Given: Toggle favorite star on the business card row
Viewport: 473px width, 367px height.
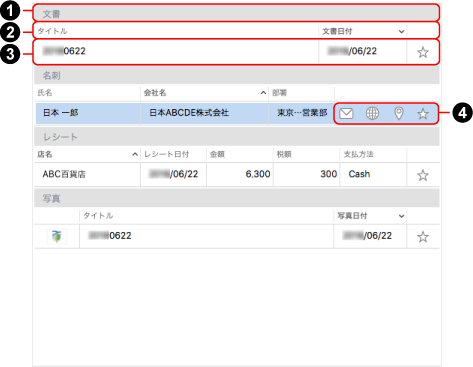Looking at the screenshot, I should coord(423,114).
